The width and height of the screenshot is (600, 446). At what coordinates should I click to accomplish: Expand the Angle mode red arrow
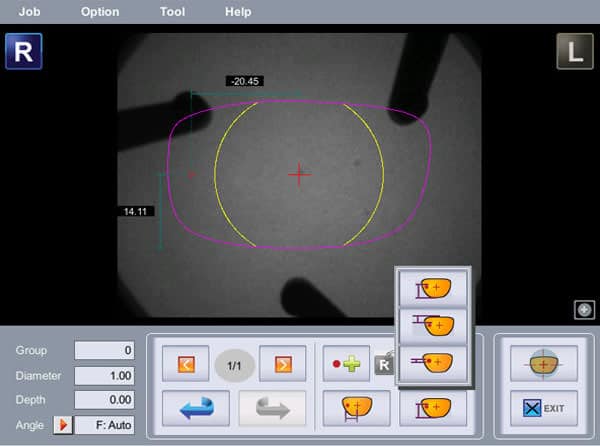point(62,425)
